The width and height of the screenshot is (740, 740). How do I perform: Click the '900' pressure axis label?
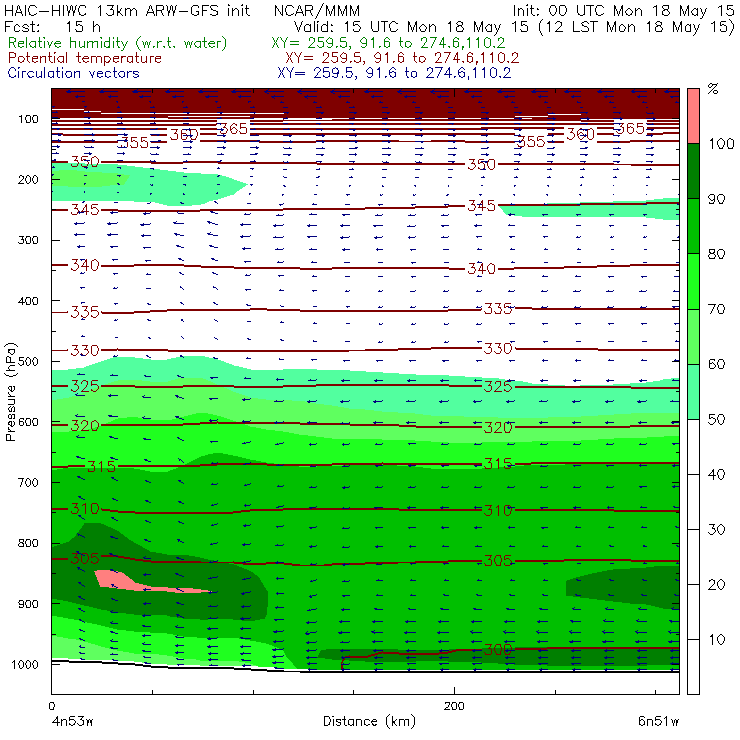click(28, 604)
